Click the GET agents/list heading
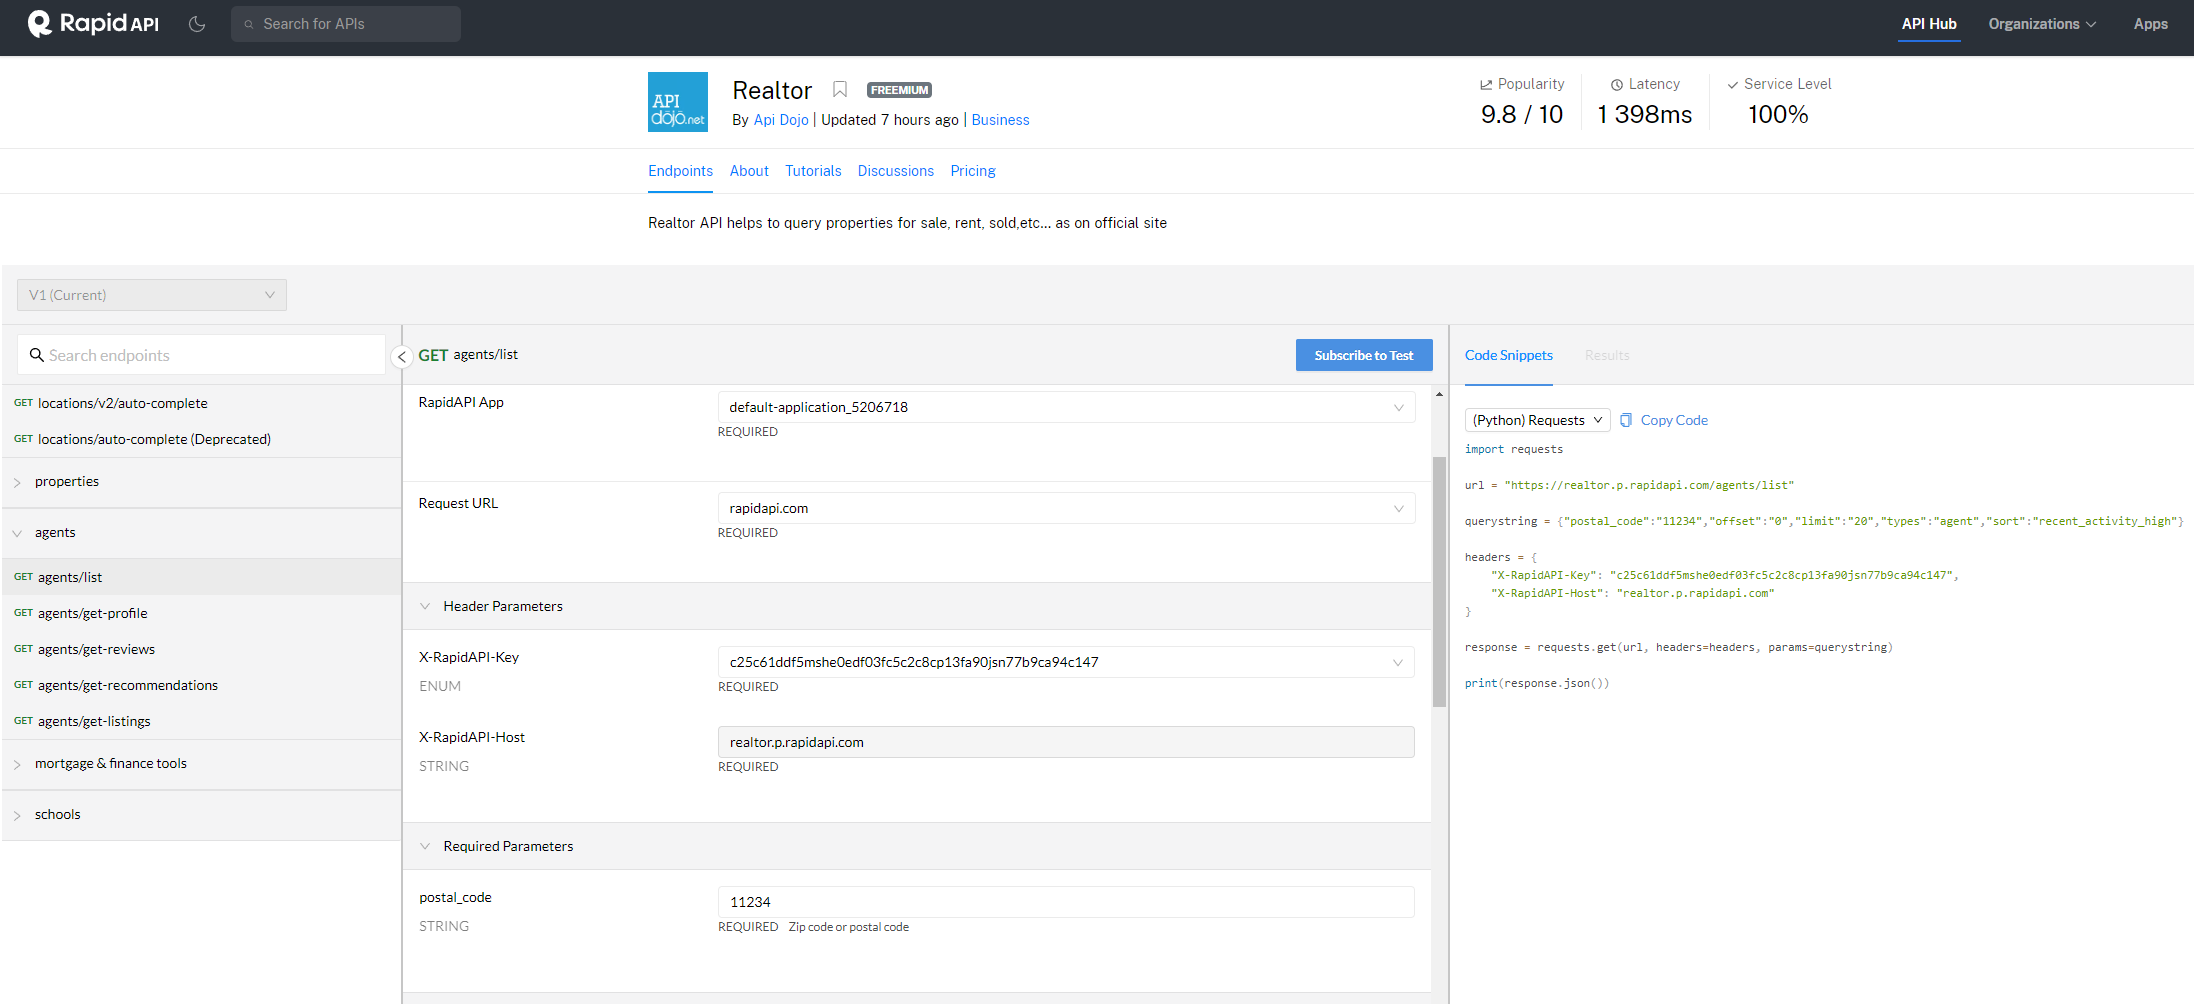This screenshot has height=1004, width=2194. pos(468,355)
